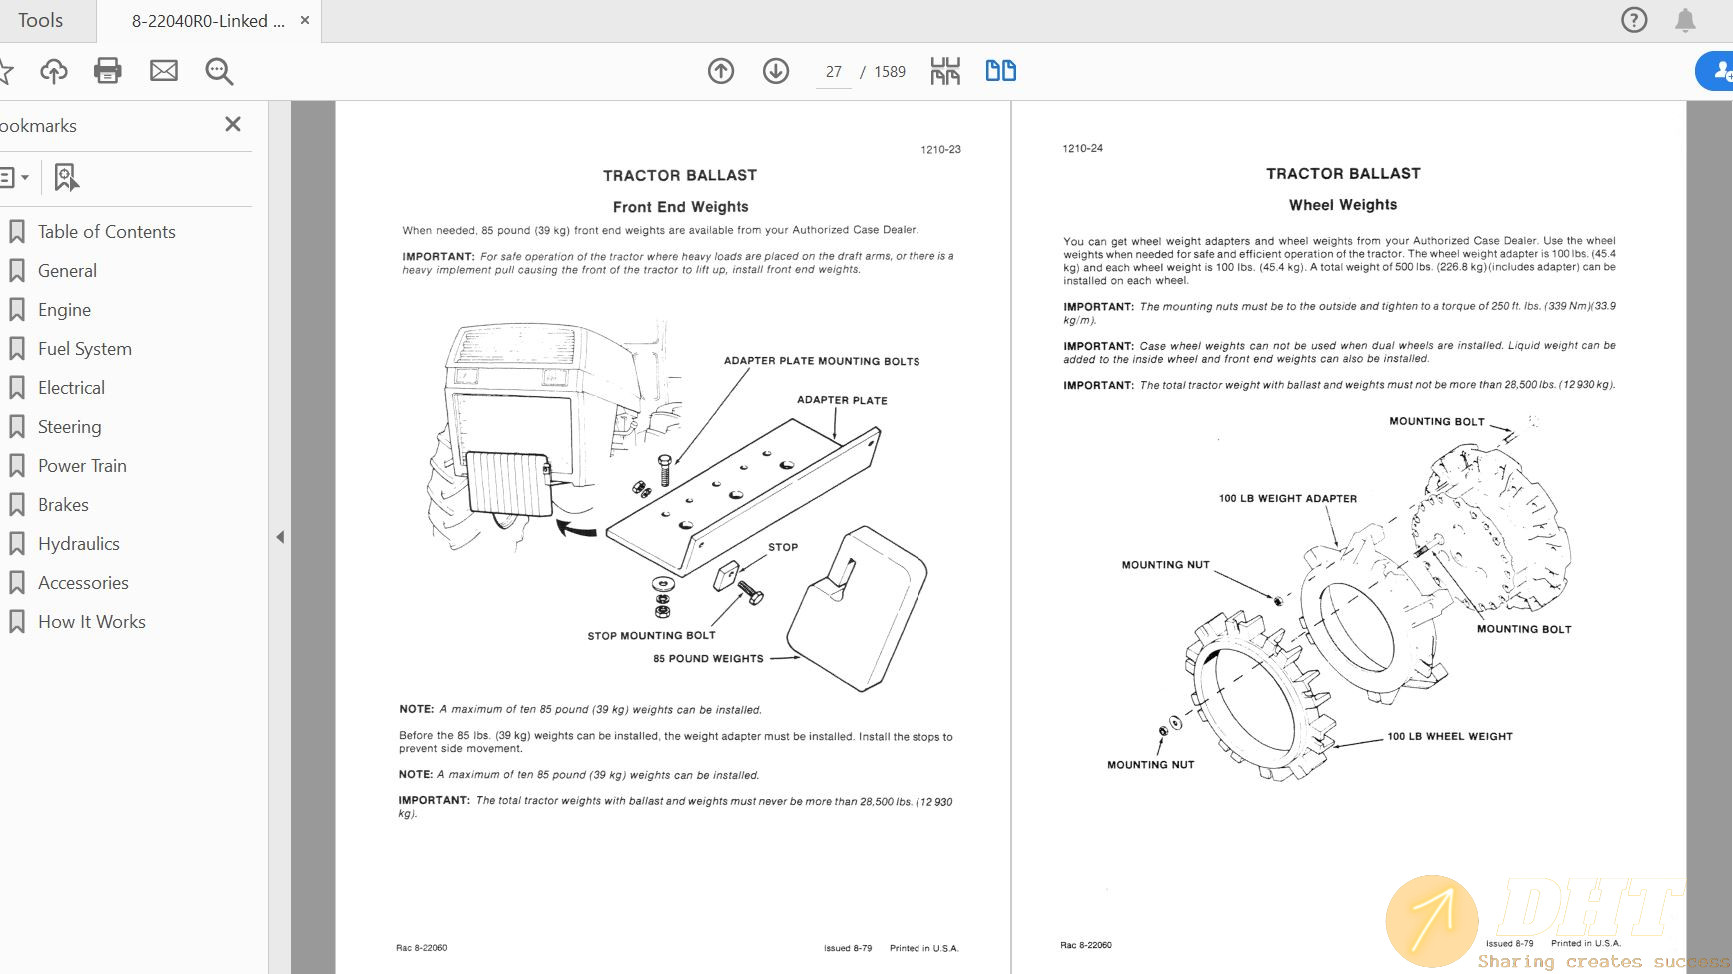This screenshot has height=974, width=1733.
Task: Go to the next page with the down arrow
Action: tap(775, 71)
